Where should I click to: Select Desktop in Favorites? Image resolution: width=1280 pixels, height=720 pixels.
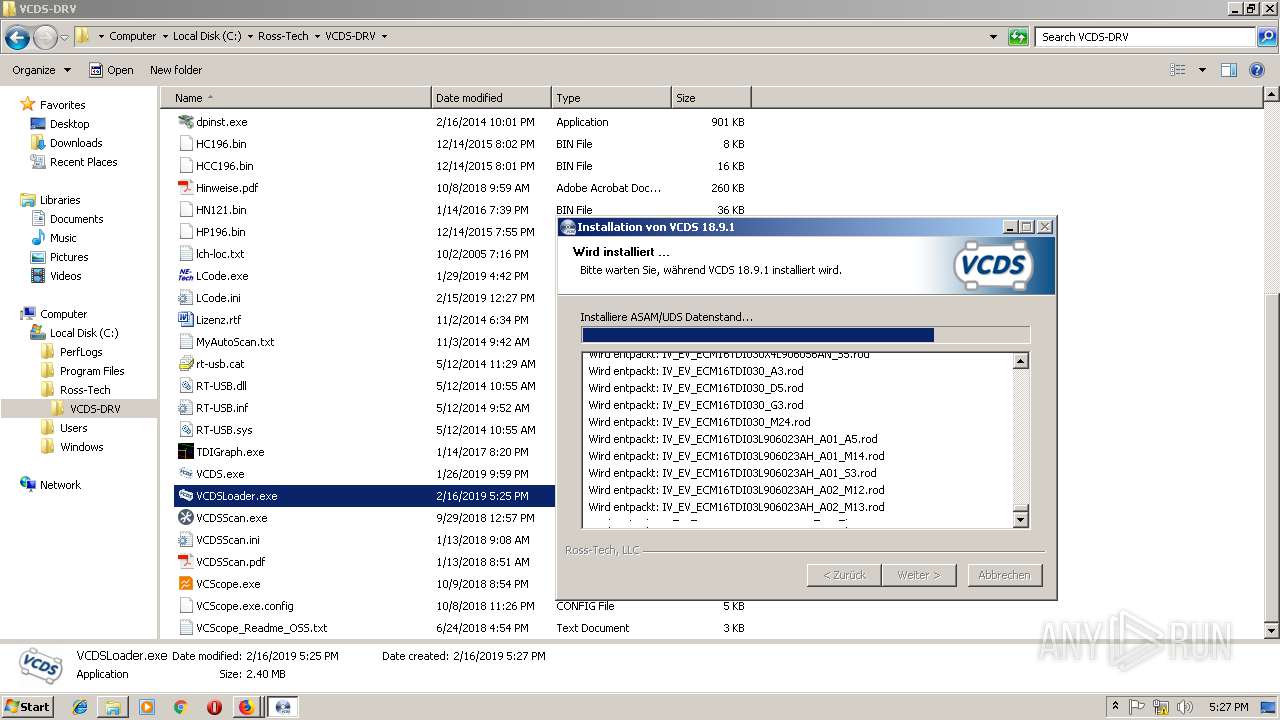click(x=69, y=124)
